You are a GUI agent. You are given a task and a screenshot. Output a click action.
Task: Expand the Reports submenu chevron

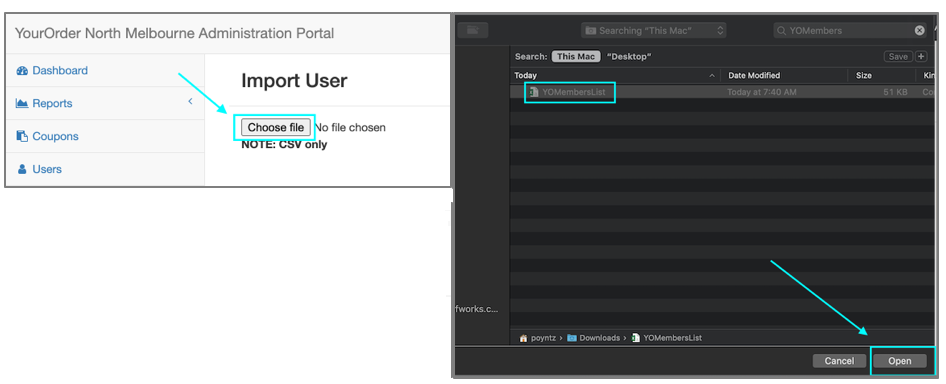[190, 101]
